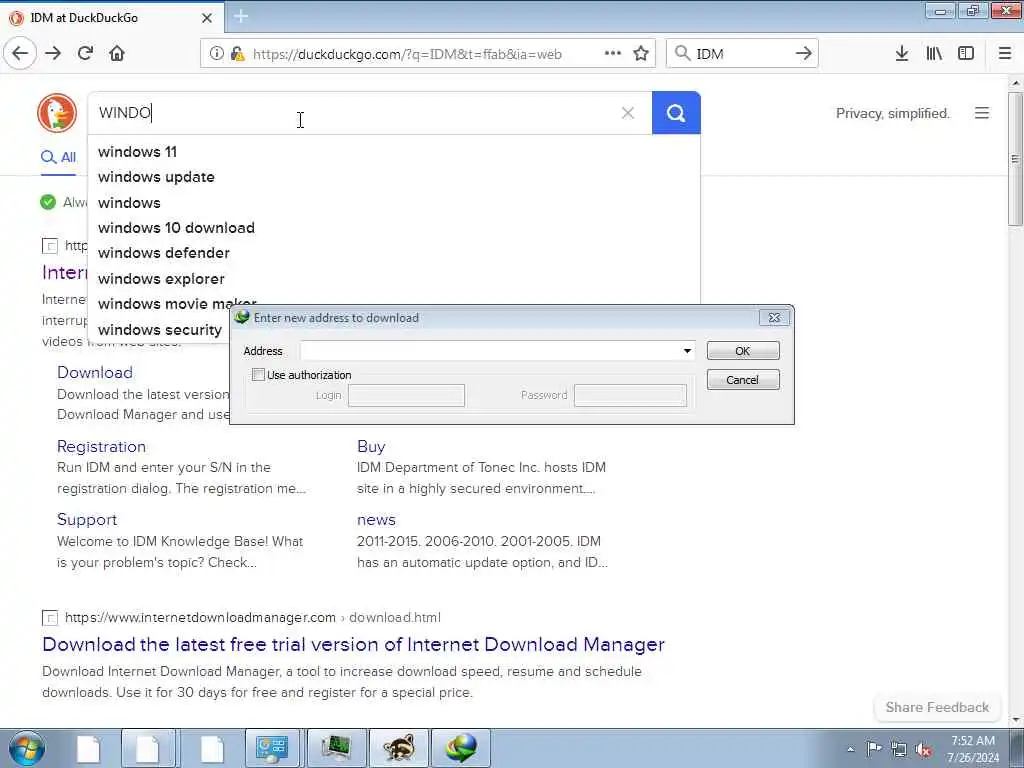The image size is (1024, 768).
Task: Click the Privacy, simplified. text
Action: [x=893, y=113]
